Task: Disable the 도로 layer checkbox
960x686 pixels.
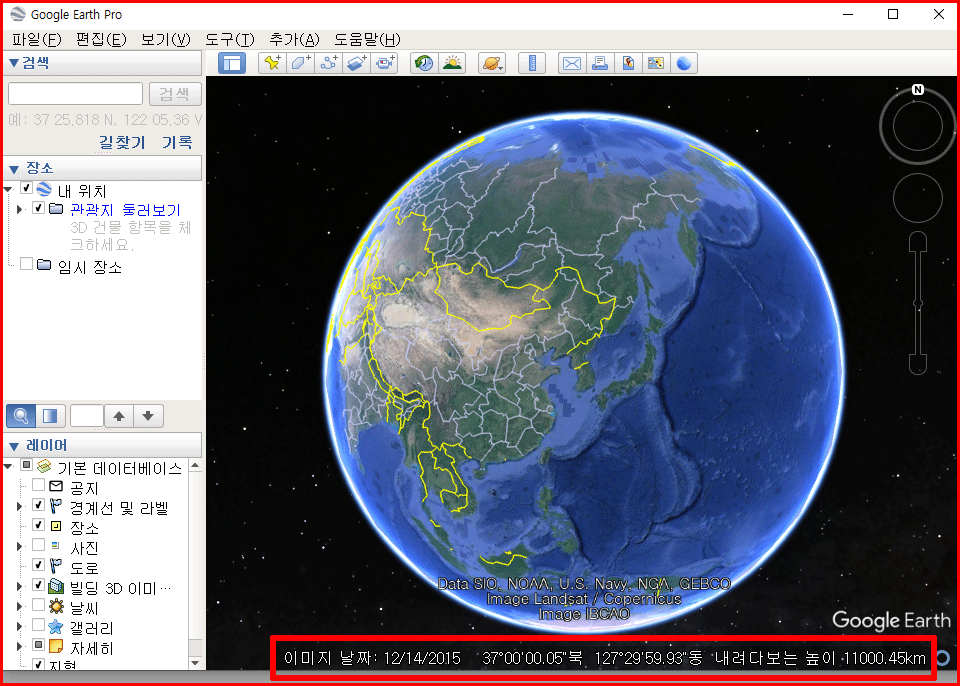Action: tap(39, 564)
